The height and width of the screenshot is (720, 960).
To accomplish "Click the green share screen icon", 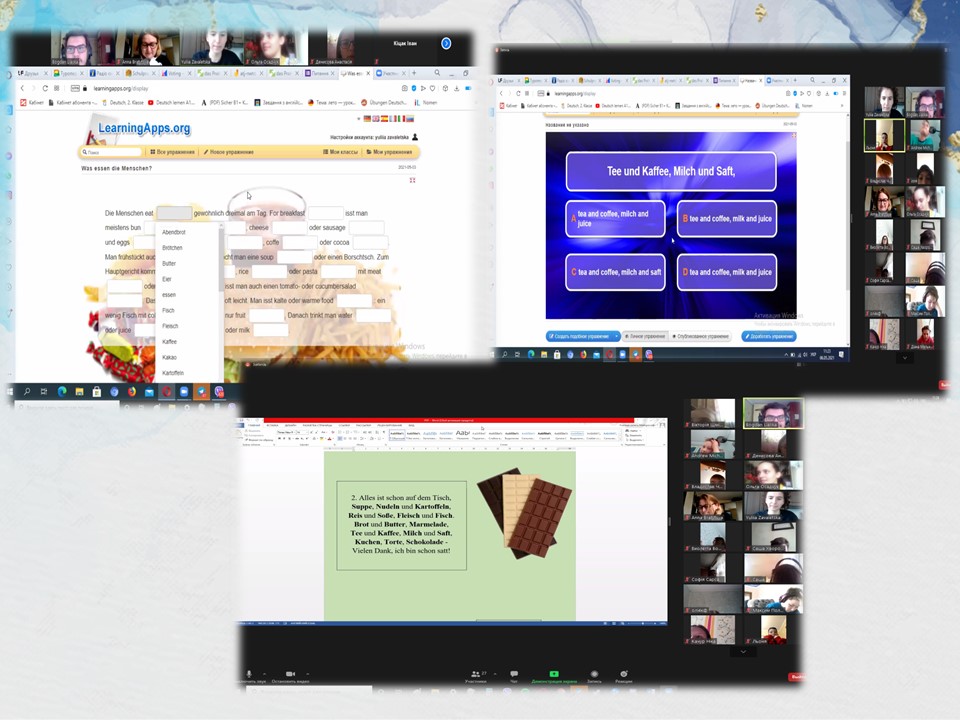I will pos(553,675).
